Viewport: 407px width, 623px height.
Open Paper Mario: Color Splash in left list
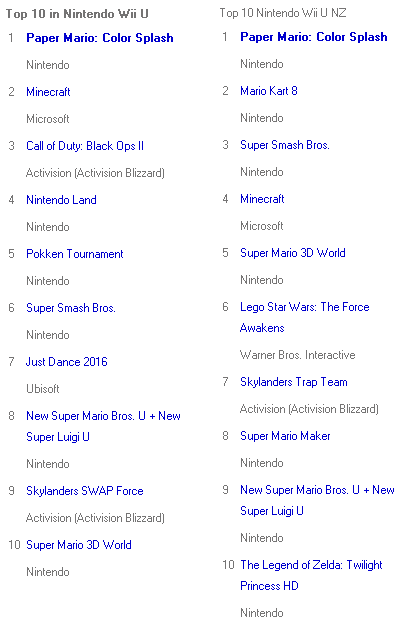click(100, 38)
